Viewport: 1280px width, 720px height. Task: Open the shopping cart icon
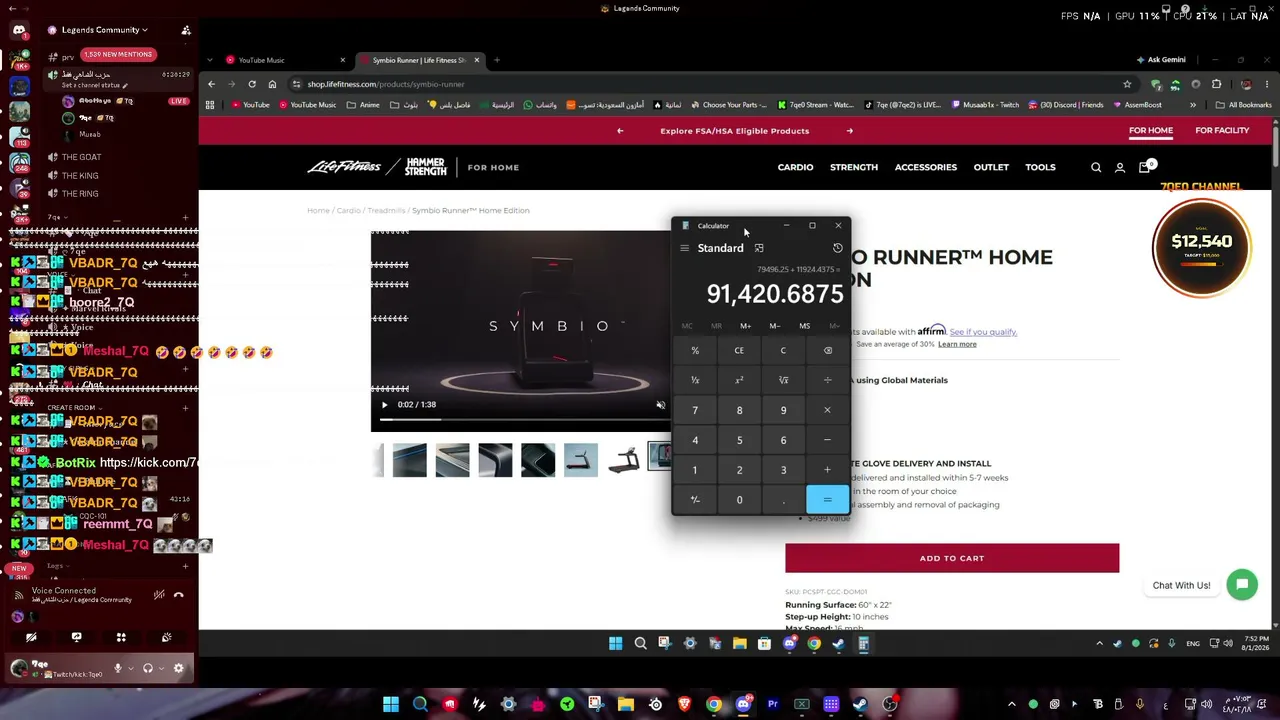pos(1145,167)
